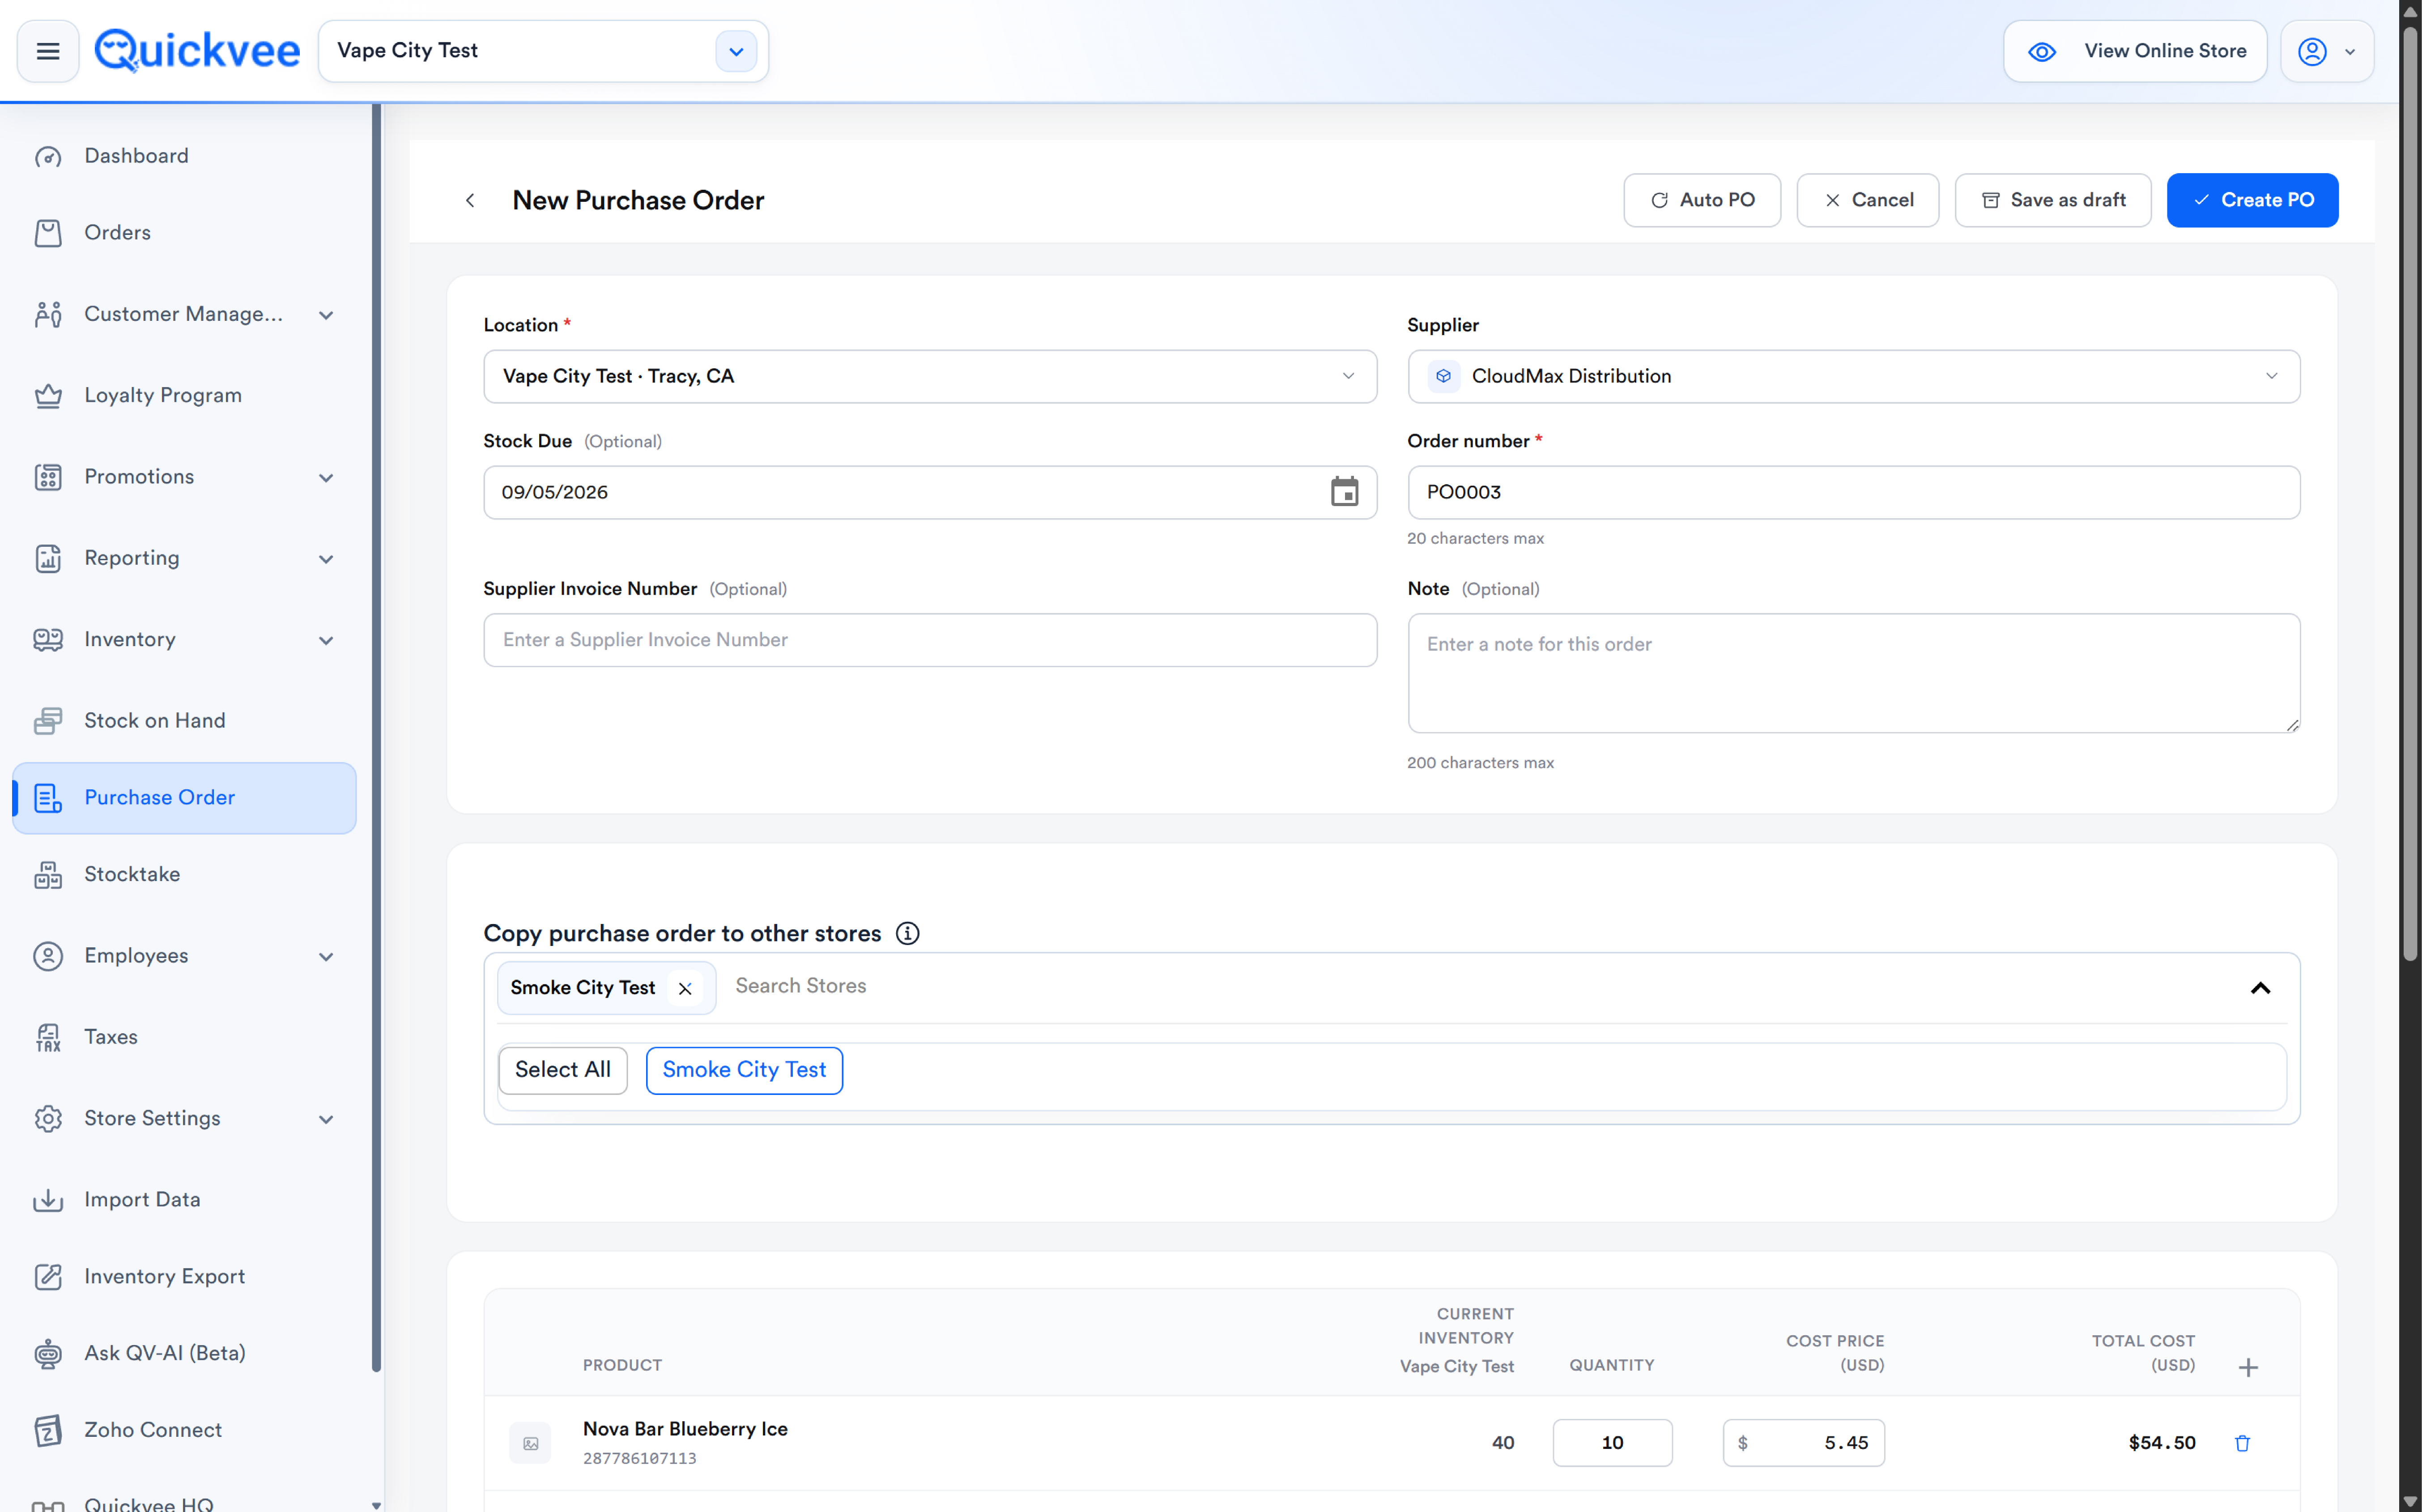
Task: Delete the Nova Bar Blueberry Ice row
Action: [2242, 1443]
